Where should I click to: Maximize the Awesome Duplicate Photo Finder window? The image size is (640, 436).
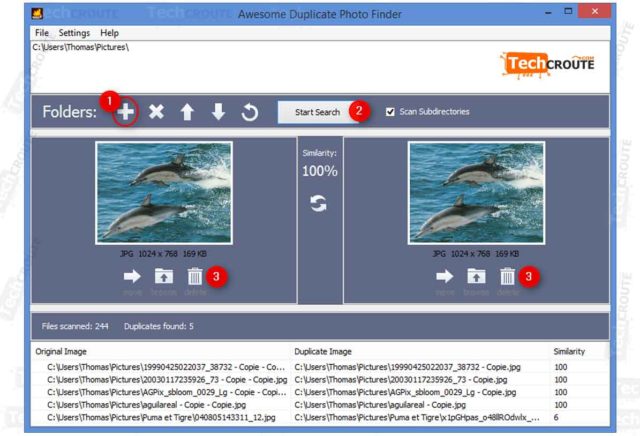(x=568, y=11)
